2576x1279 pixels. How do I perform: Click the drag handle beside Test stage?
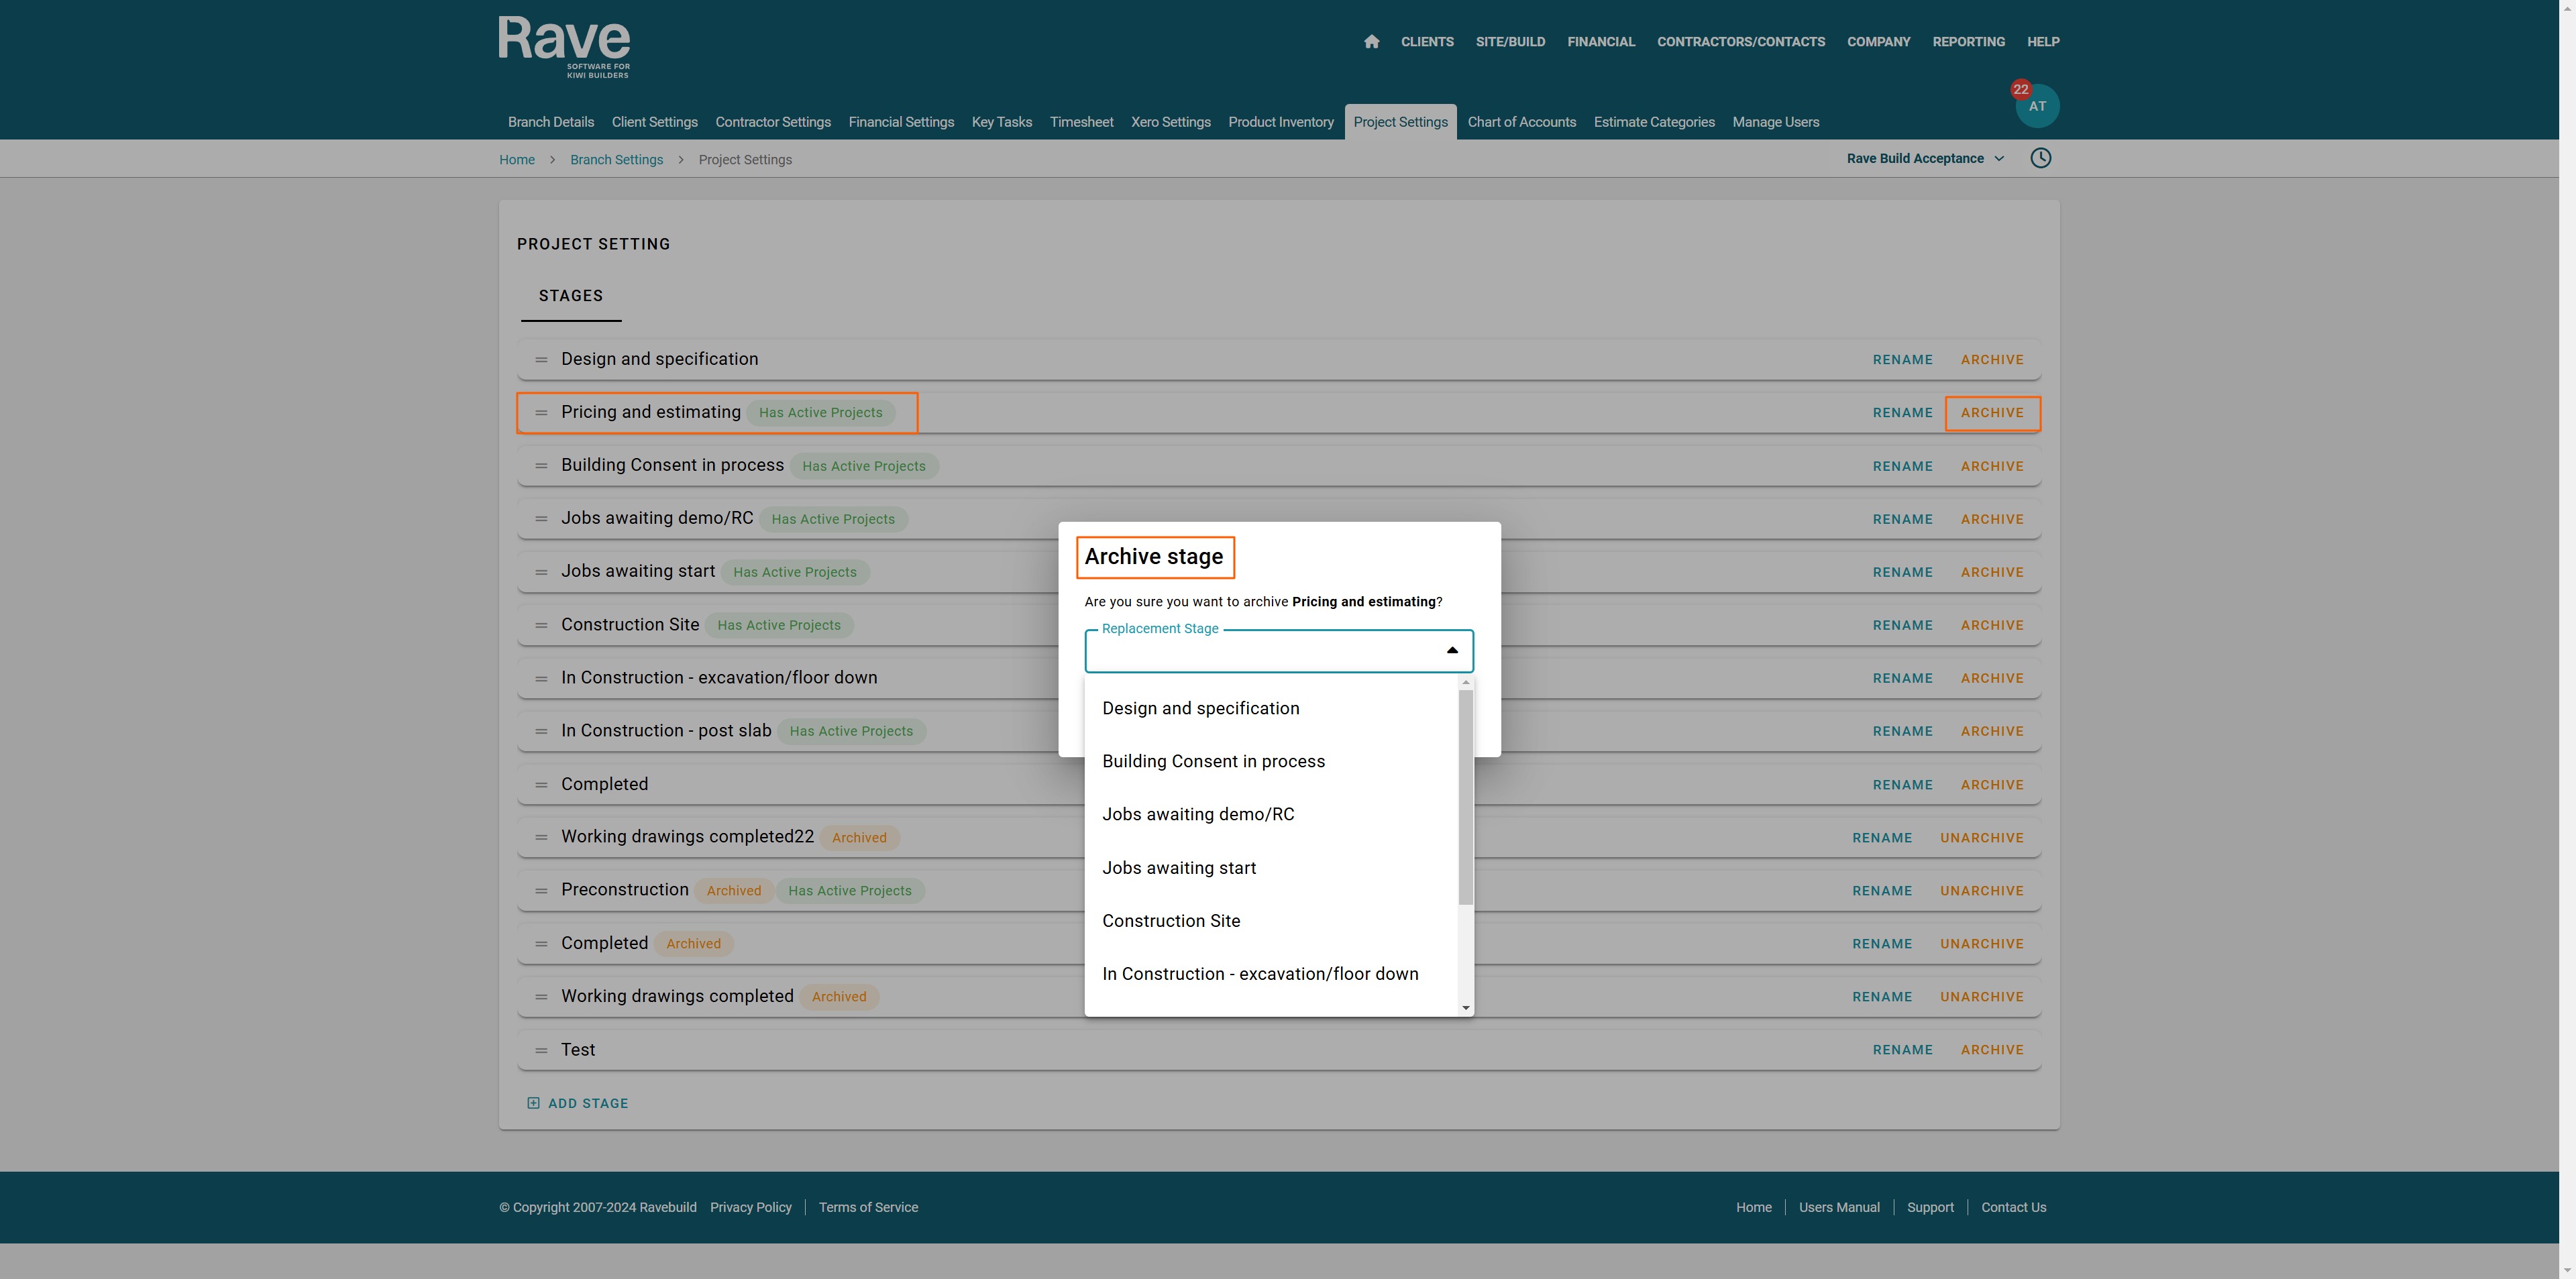point(541,1050)
